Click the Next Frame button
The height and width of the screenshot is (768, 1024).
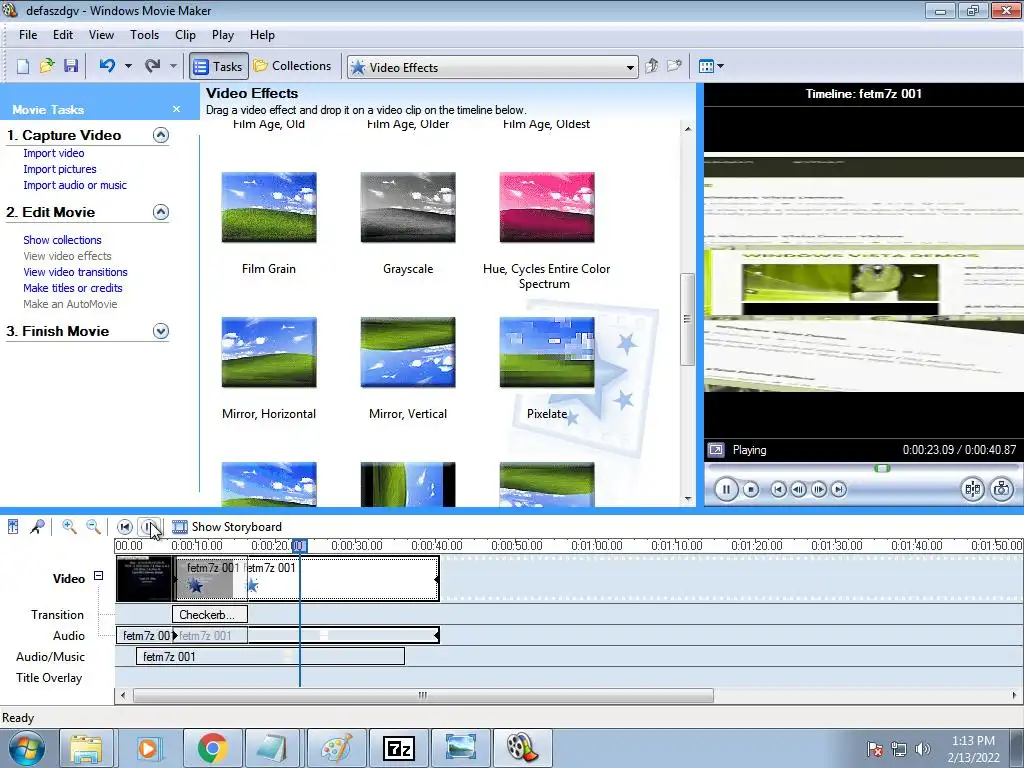pyautogui.click(x=818, y=489)
